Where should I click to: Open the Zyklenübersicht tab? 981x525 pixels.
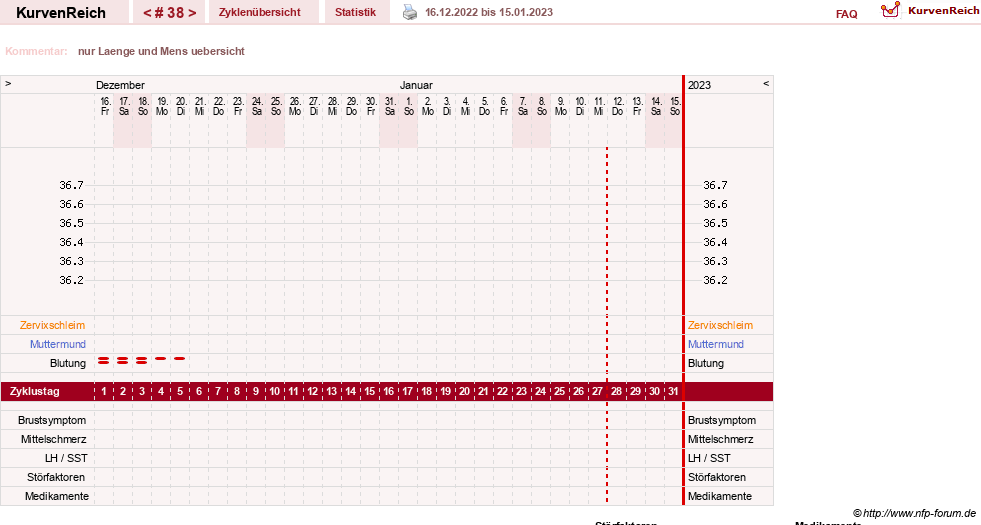click(260, 13)
